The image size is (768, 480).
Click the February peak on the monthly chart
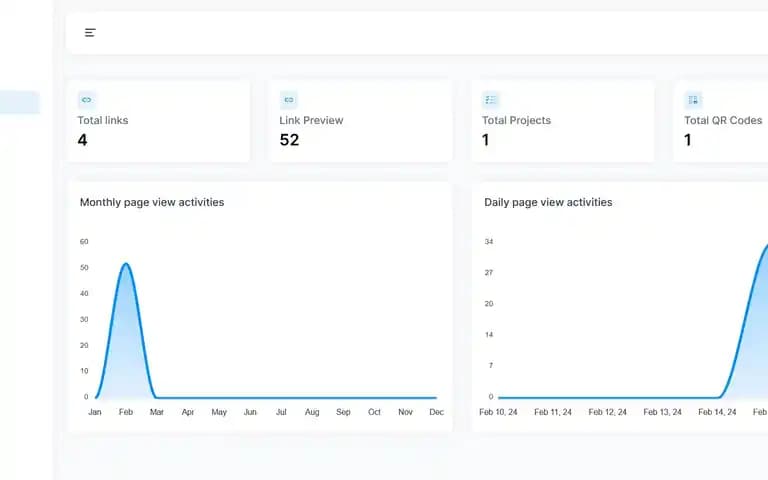126,264
